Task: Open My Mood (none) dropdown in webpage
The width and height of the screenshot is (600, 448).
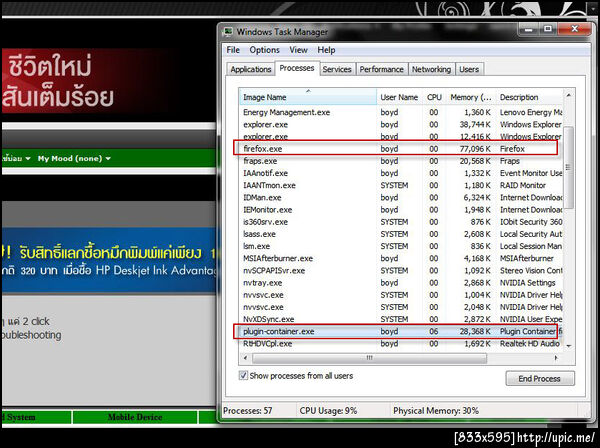Action: click(x=74, y=158)
